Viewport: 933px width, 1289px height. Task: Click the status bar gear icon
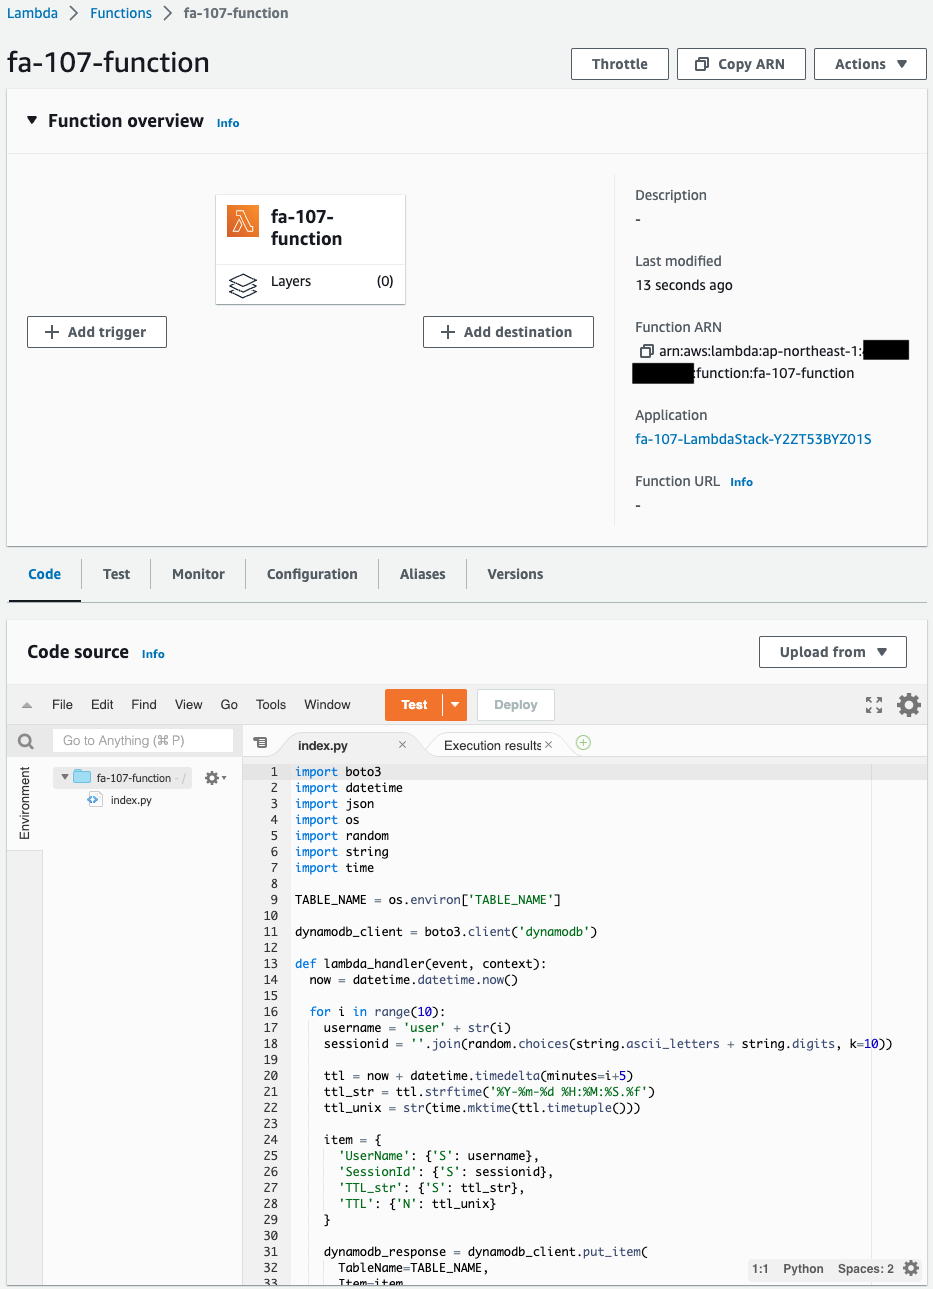click(x=911, y=1268)
